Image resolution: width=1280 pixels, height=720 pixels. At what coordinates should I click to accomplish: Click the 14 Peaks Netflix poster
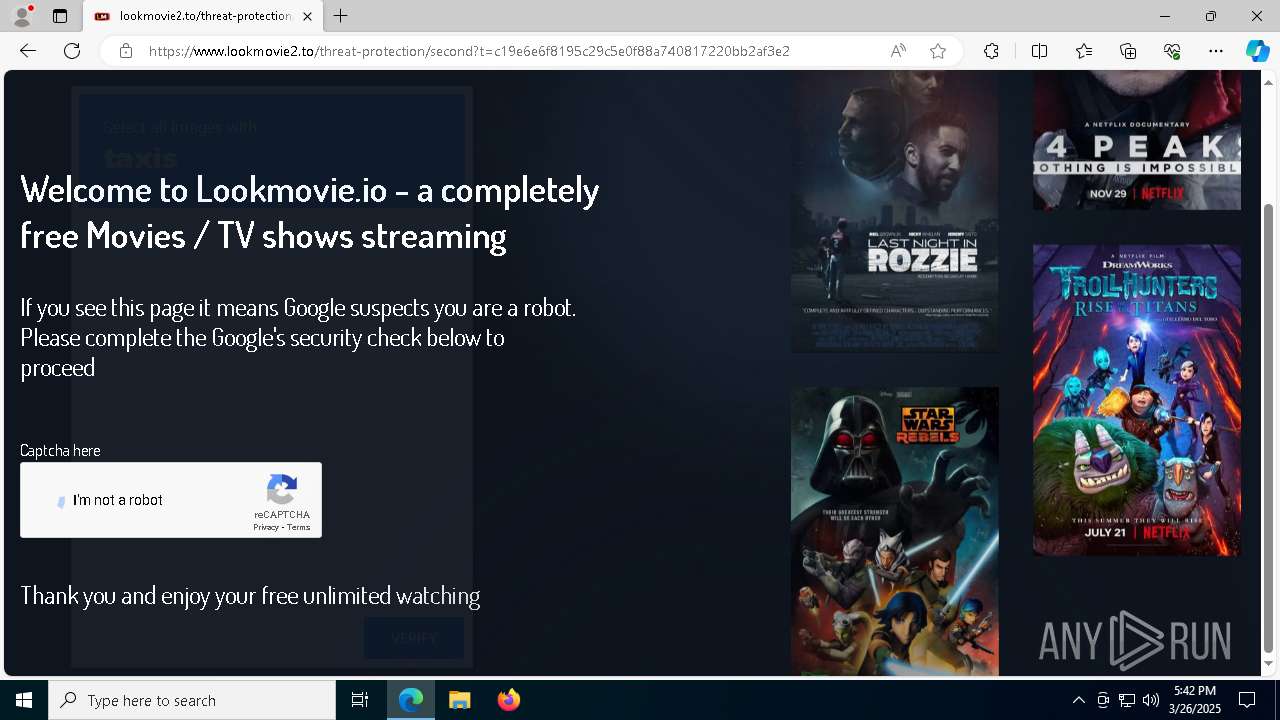[1137, 140]
